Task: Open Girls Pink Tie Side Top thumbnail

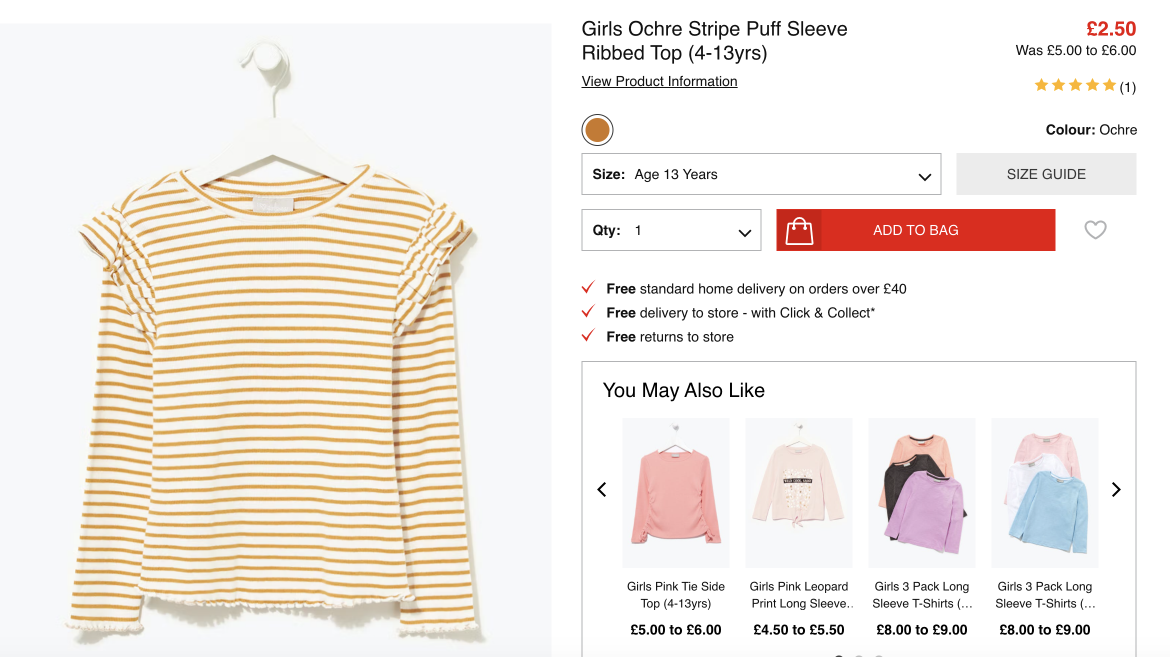Action: 676,493
